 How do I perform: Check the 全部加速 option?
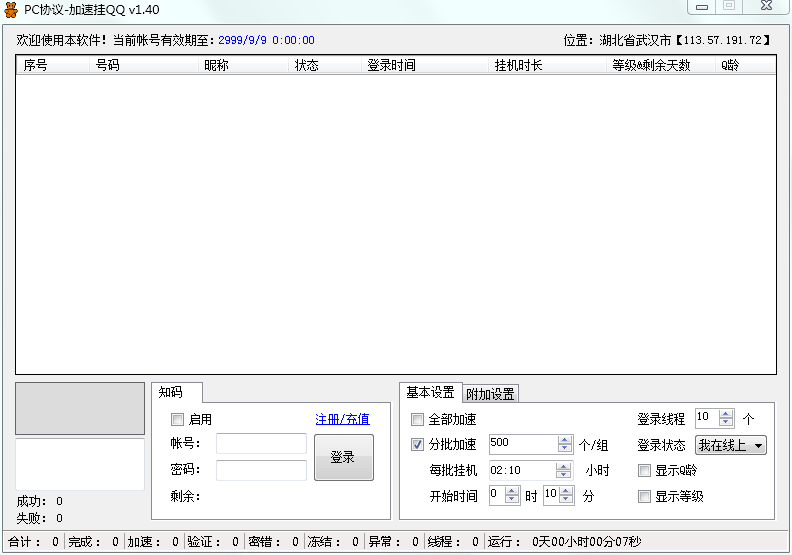(418, 419)
